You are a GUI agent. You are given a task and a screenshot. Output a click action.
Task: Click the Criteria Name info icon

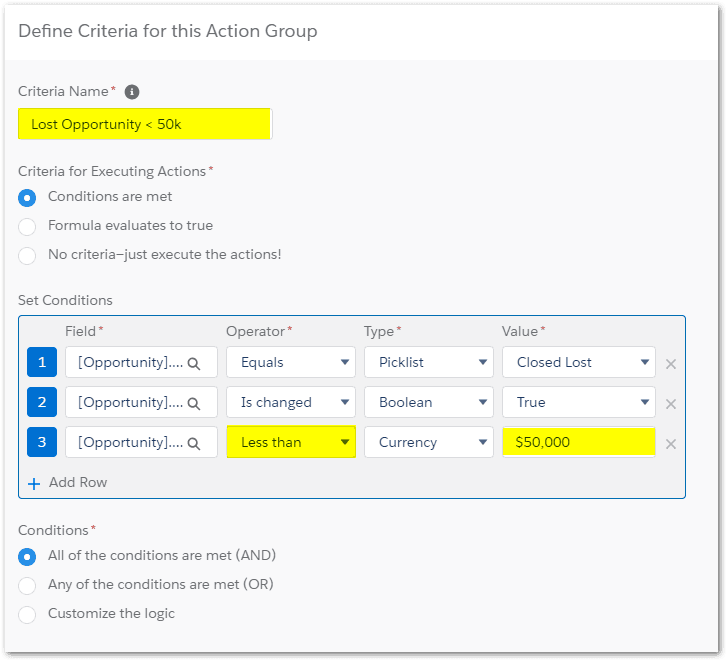pyautogui.click(x=132, y=92)
